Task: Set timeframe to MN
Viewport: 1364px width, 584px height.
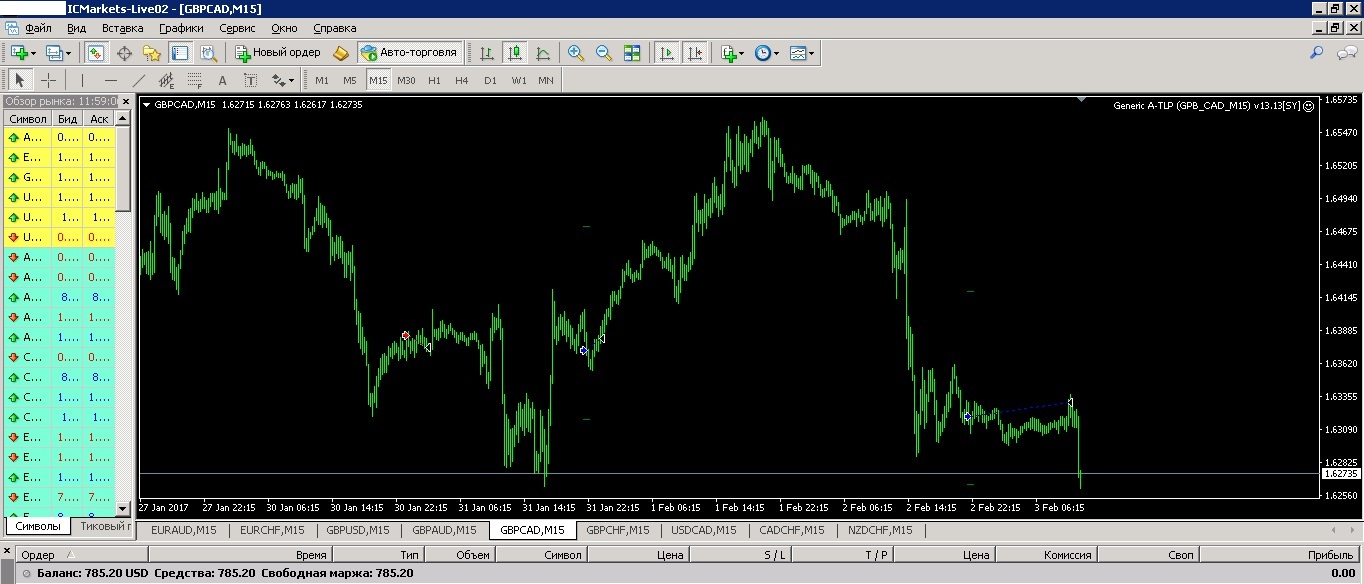Action: (x=546, y=80)
